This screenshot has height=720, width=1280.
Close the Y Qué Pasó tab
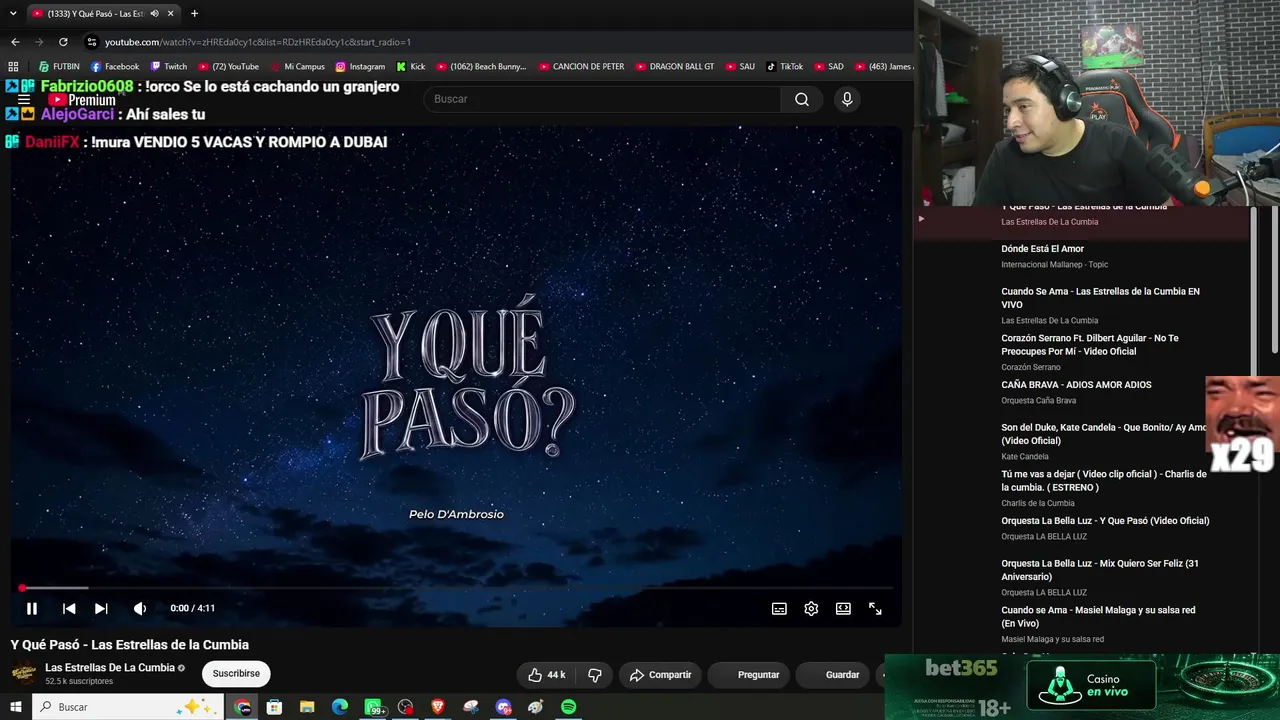coord(171,14)
